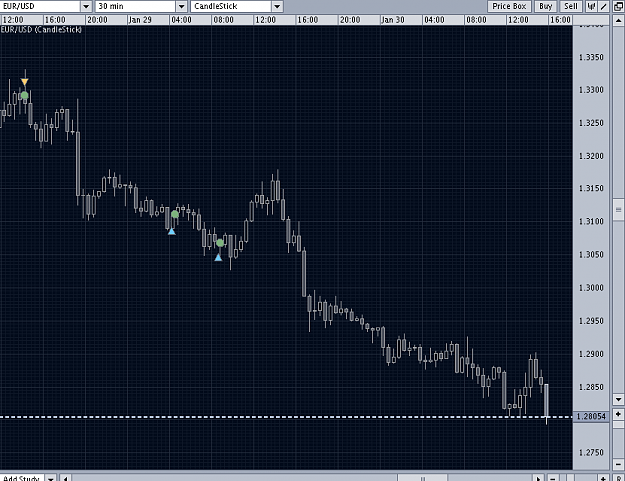Click the EUR/USD (CandleStick) chart title
This screenshot has height=481, width=625.
point(41,29)
